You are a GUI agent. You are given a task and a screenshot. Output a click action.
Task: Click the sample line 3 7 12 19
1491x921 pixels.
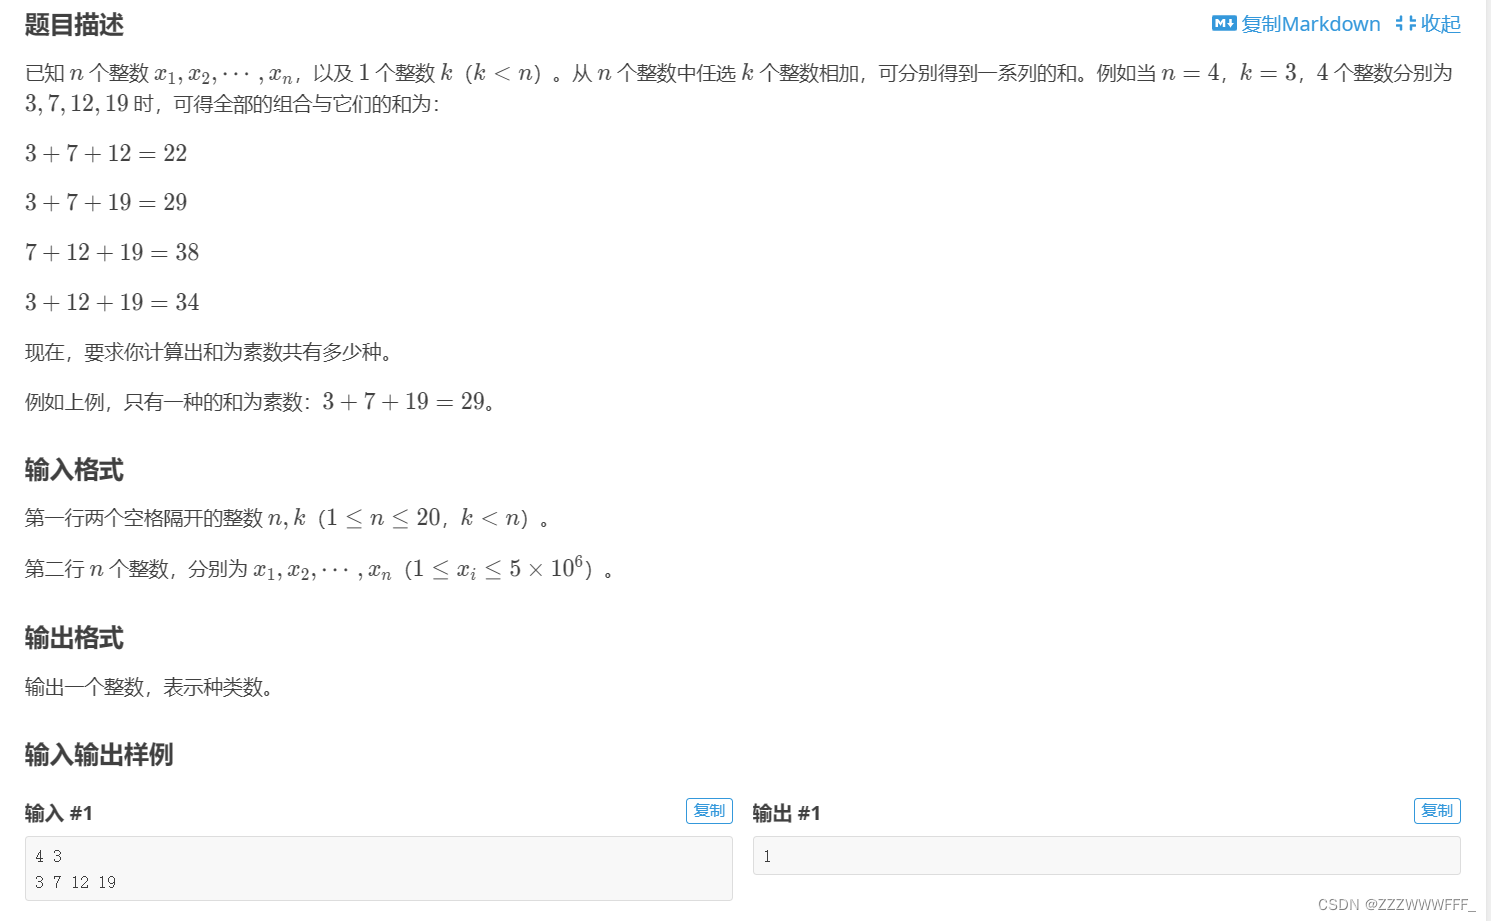click(x=74, y=882)
